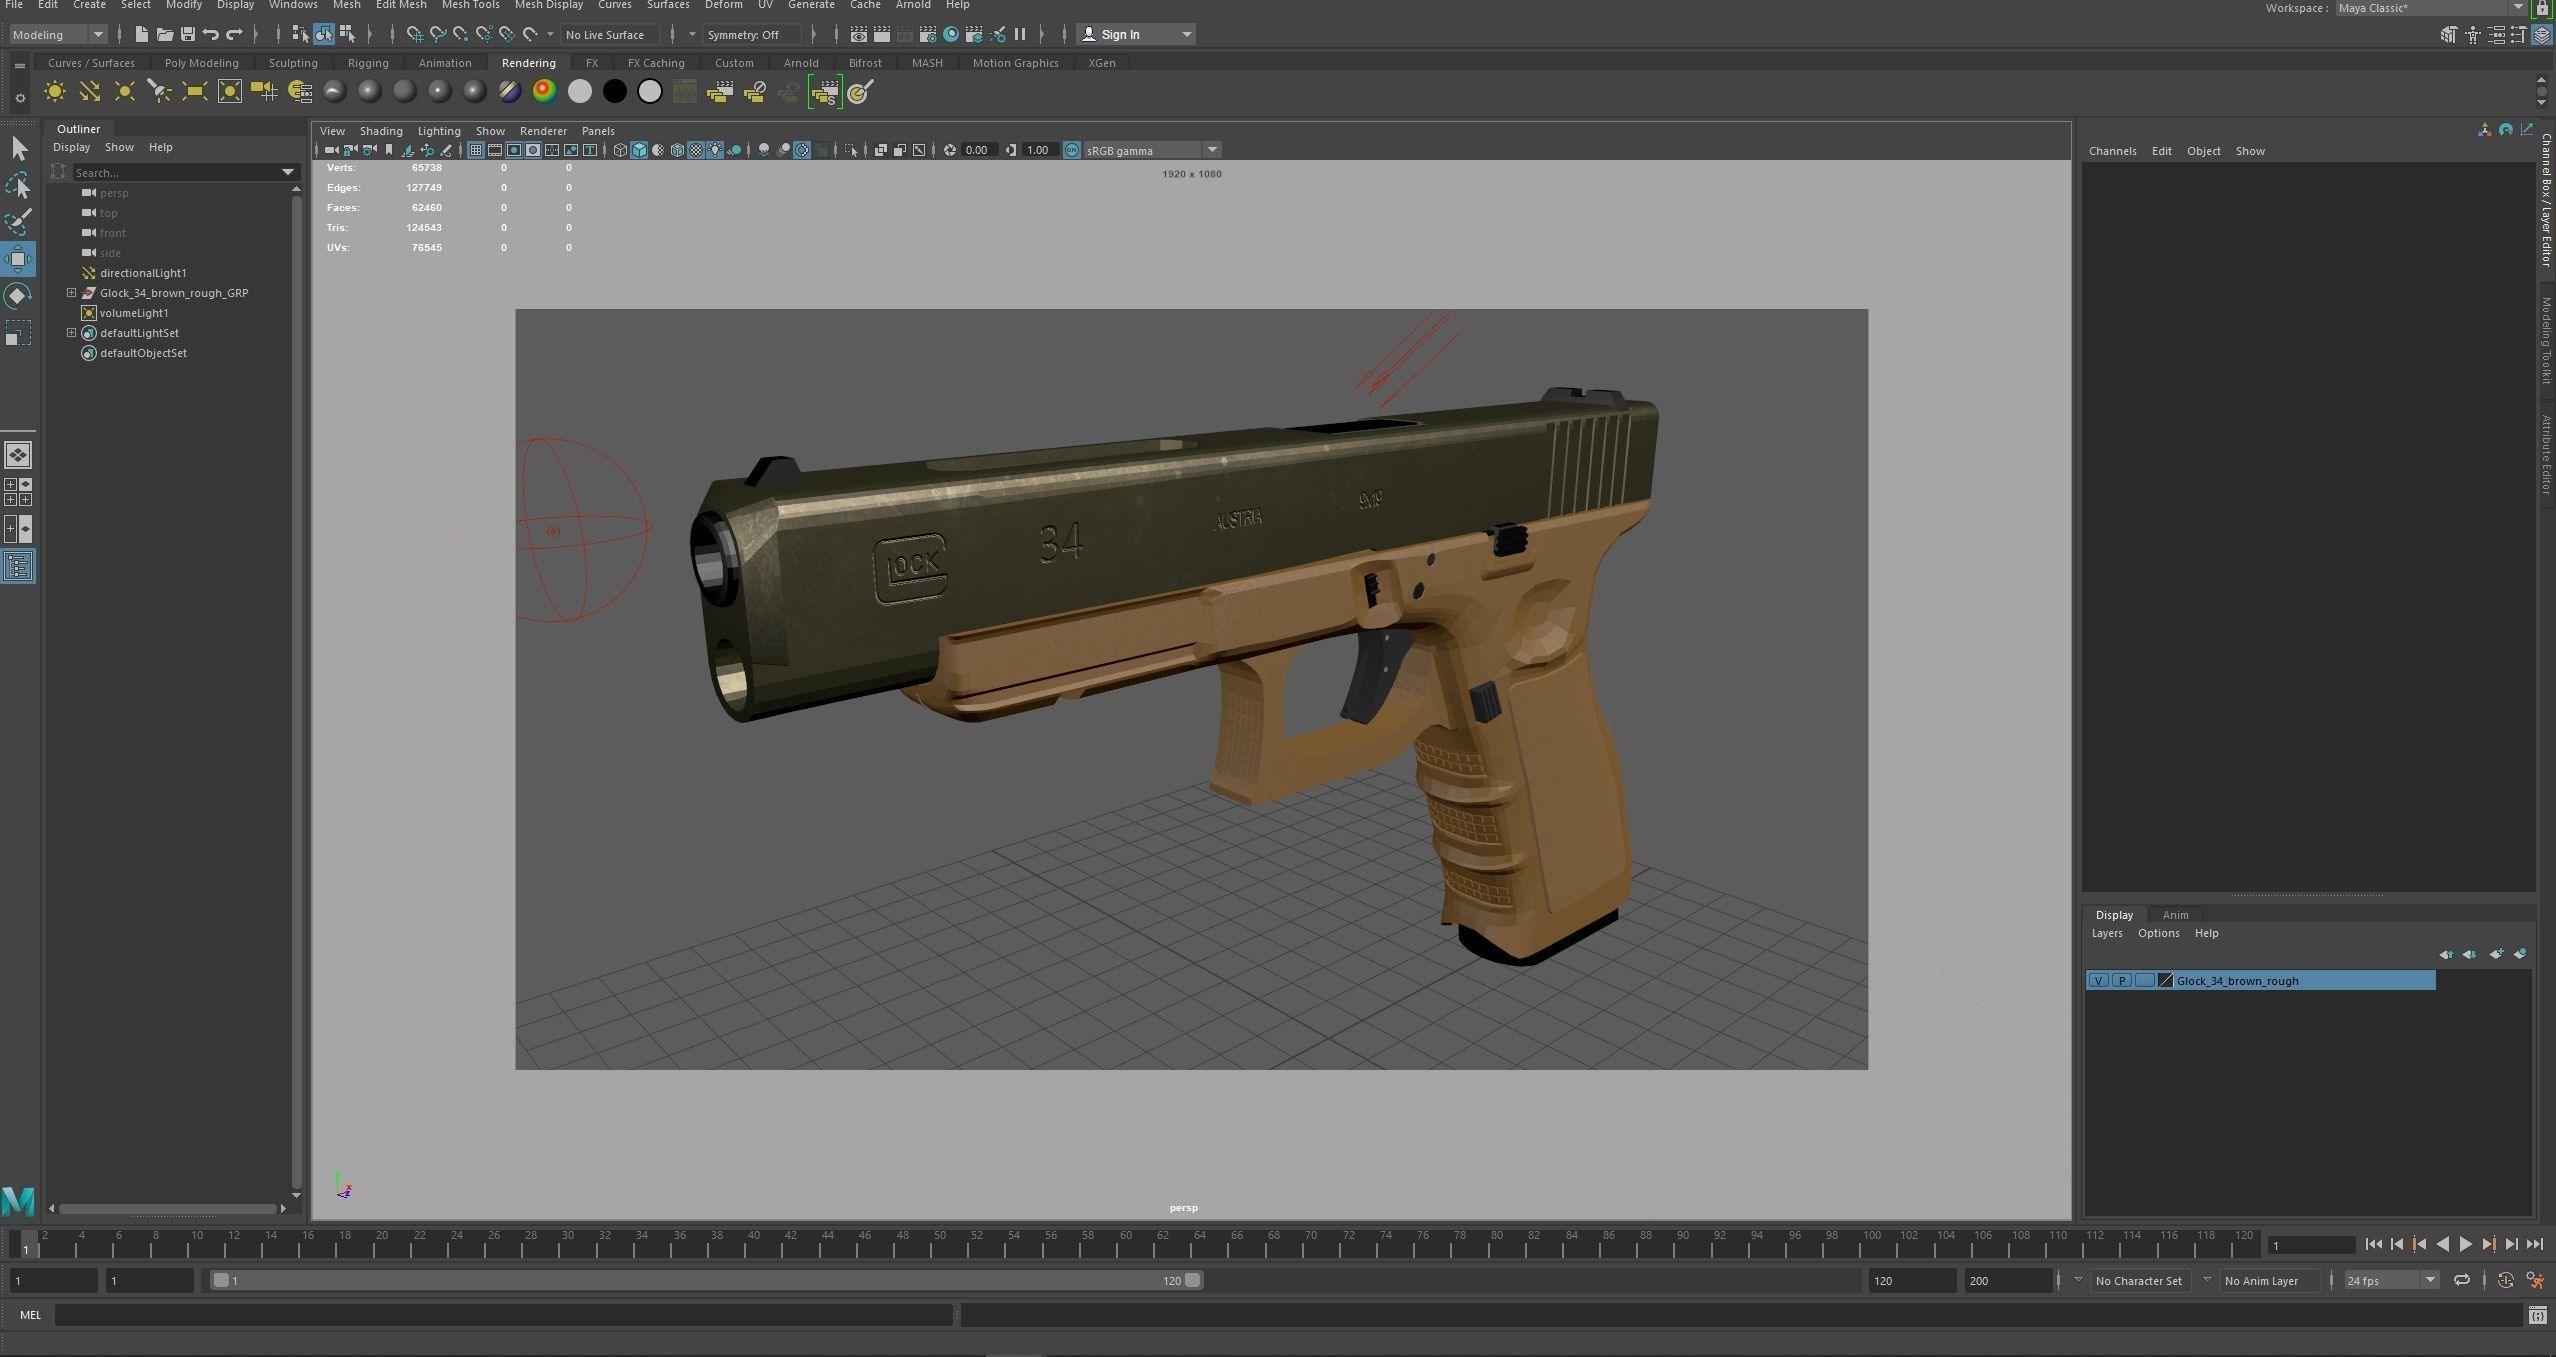The height and width of the screenshot is (1357, 2556).
Task: Open the Outliner search filter dropdown arrow
Action: [288, 173]
